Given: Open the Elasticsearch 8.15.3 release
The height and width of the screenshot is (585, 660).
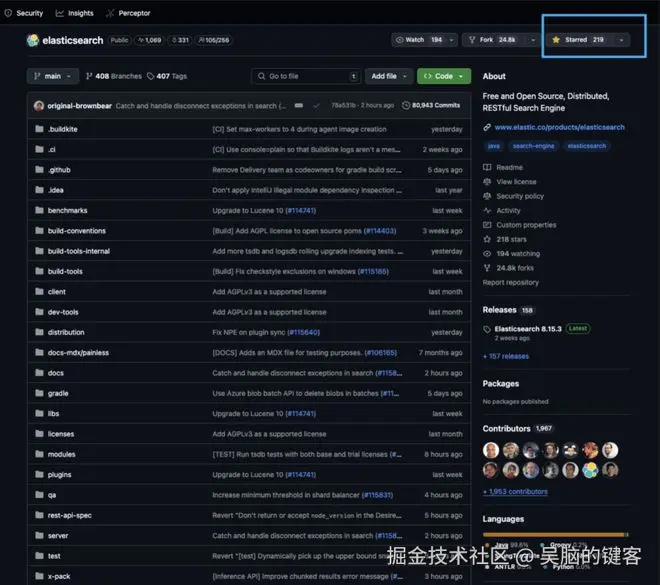Looking at the screenshot, I should [x=528, y=329].
